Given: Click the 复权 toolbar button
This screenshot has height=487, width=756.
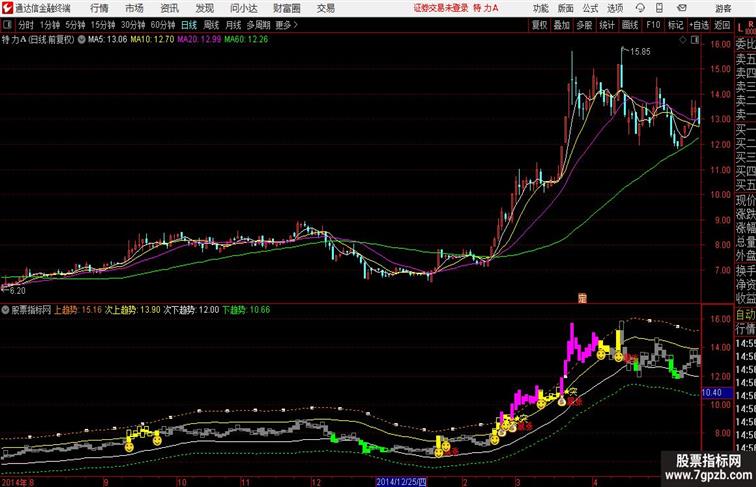Looking at the screenshot, I should [x=539, y=25].
